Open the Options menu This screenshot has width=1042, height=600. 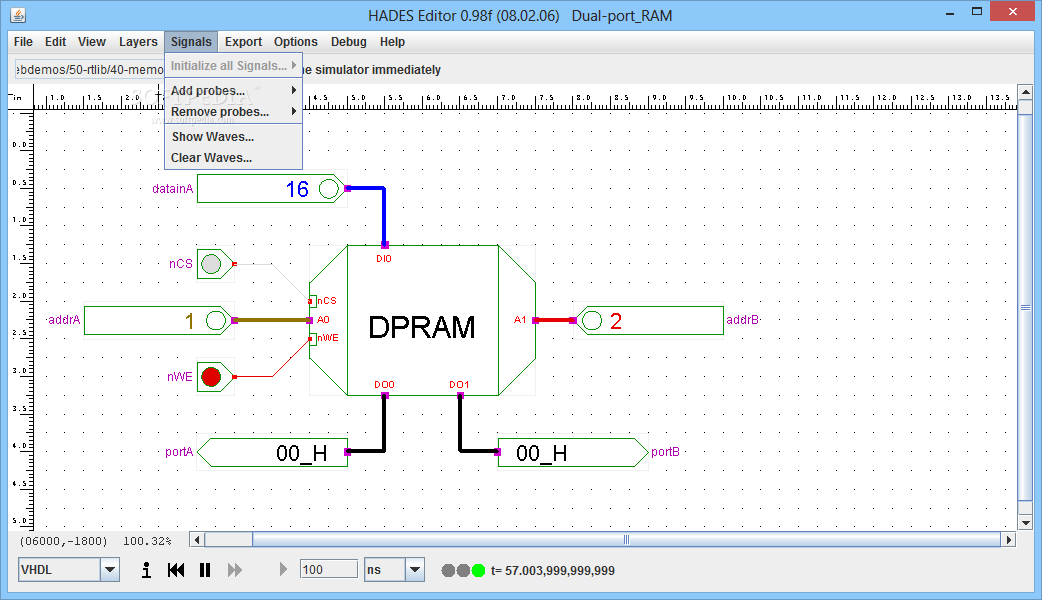coord(296,42)
